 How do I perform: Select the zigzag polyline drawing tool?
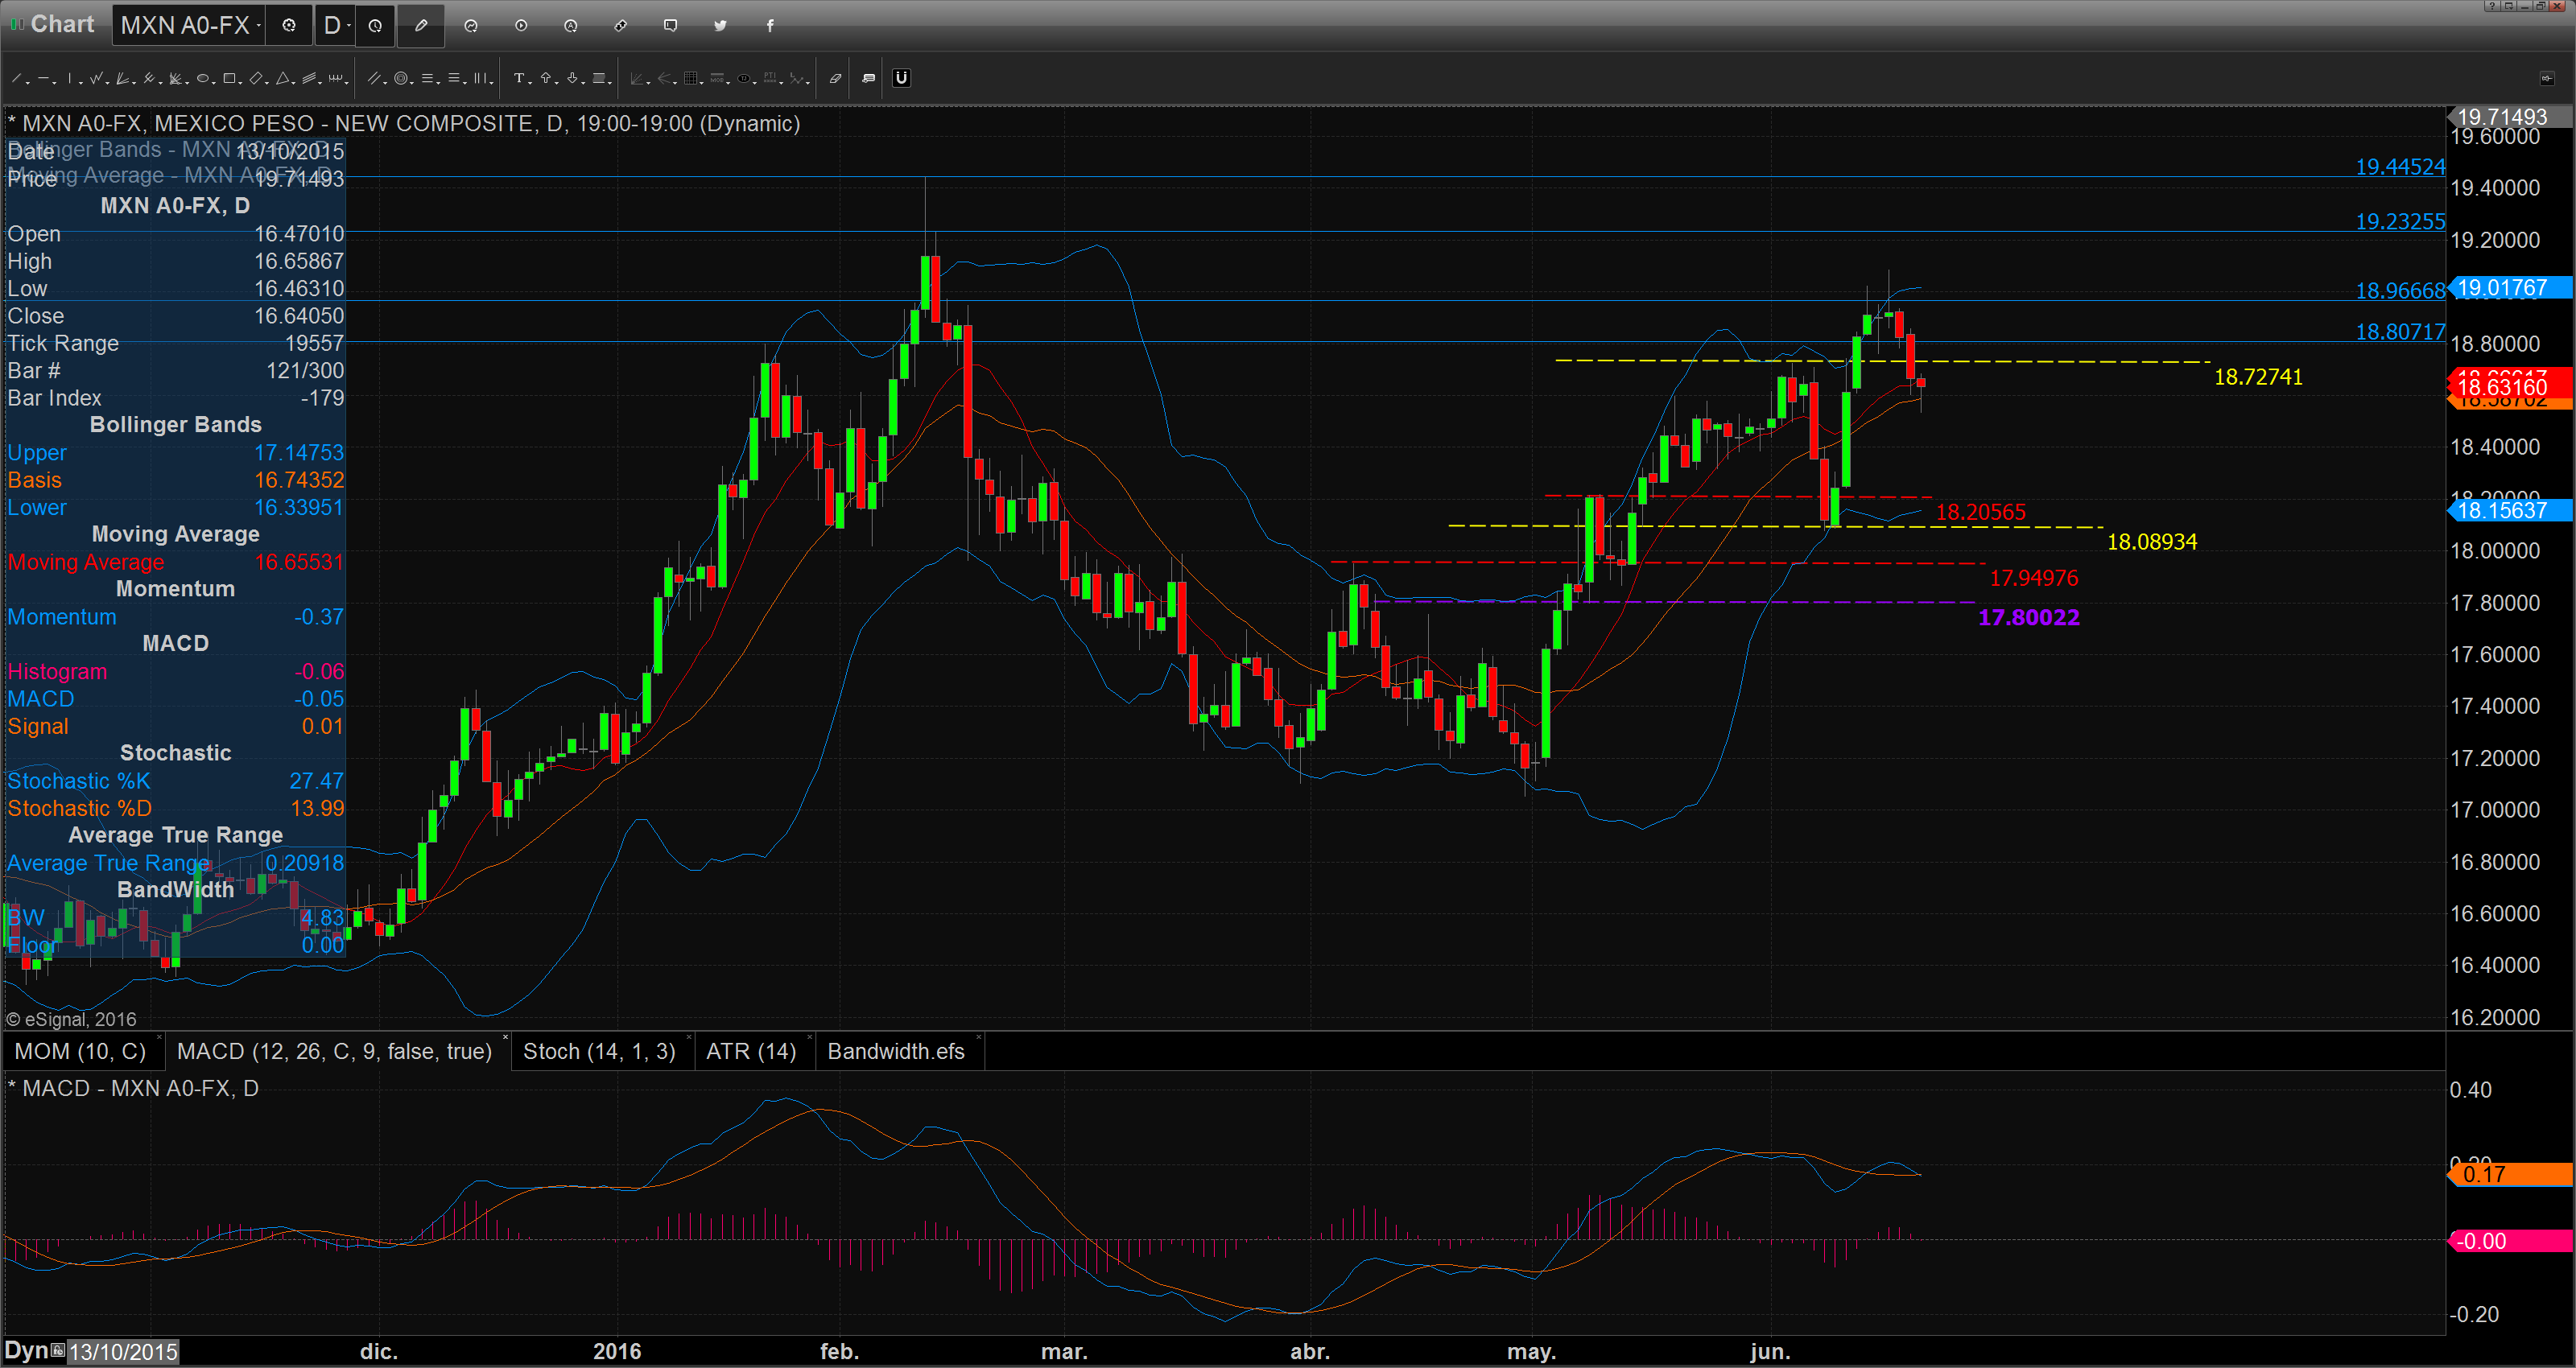point(96,78)
